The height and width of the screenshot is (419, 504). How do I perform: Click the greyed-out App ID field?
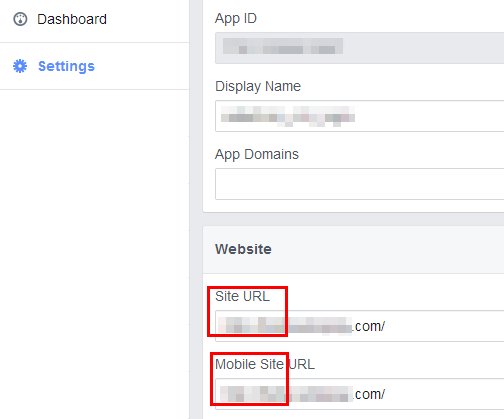click(x=360, y=48)
